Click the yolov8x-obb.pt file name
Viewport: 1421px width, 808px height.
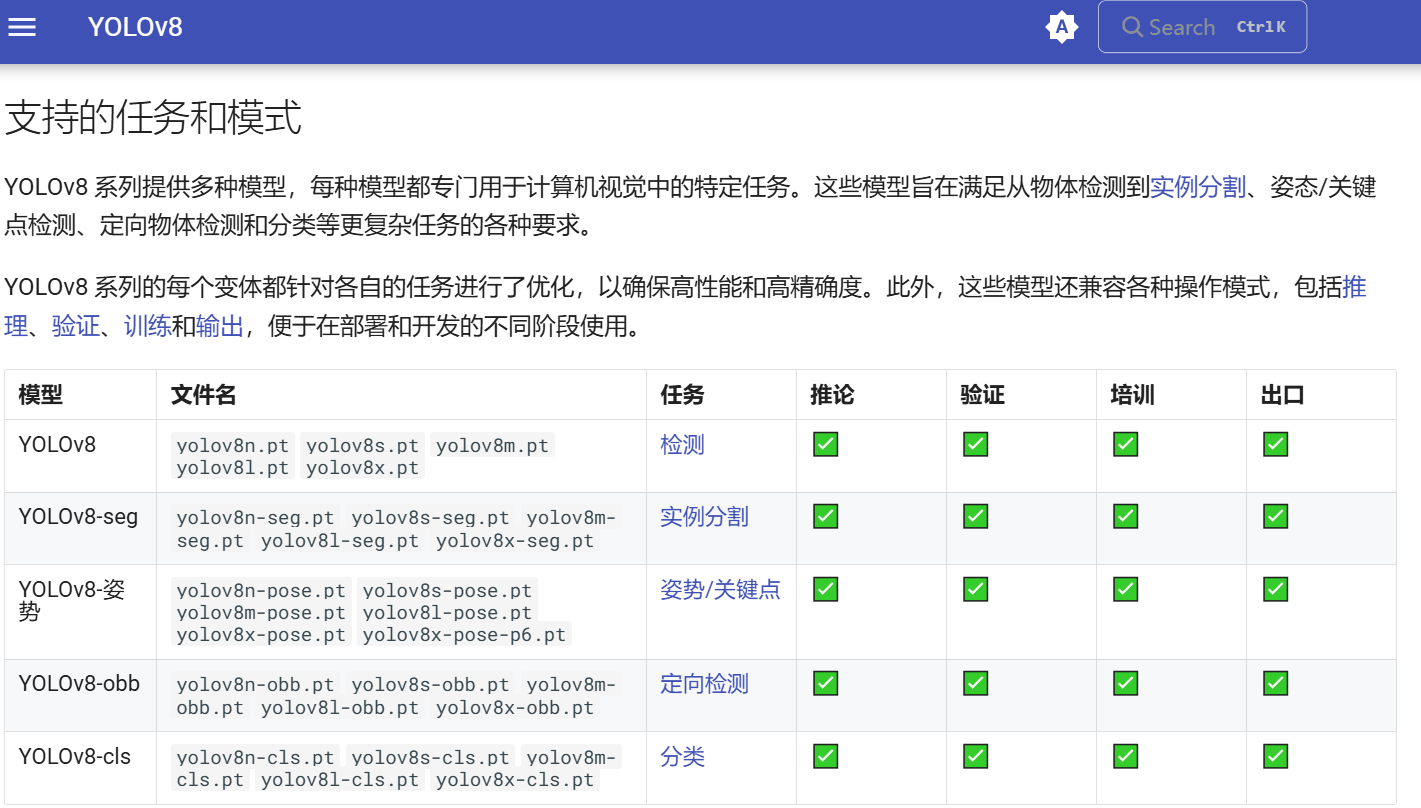(x=515, y=708)
